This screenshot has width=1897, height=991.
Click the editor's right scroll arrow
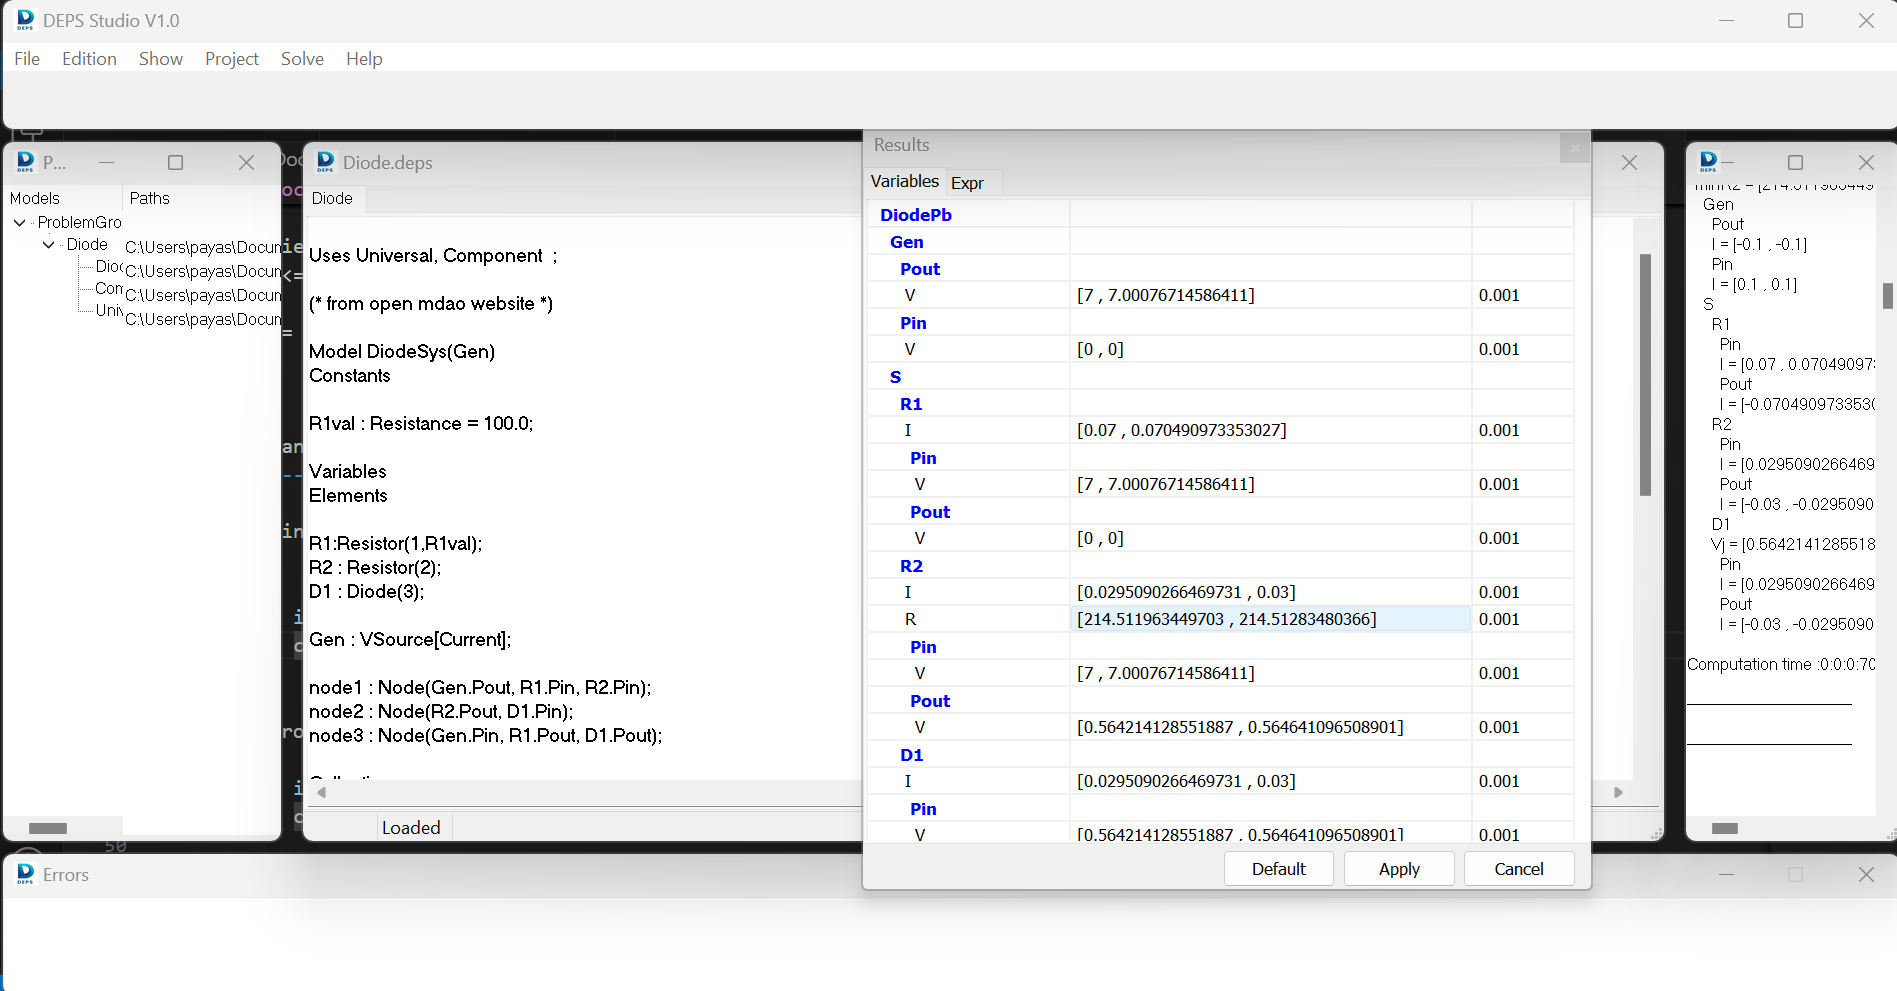click(1618, 792)
